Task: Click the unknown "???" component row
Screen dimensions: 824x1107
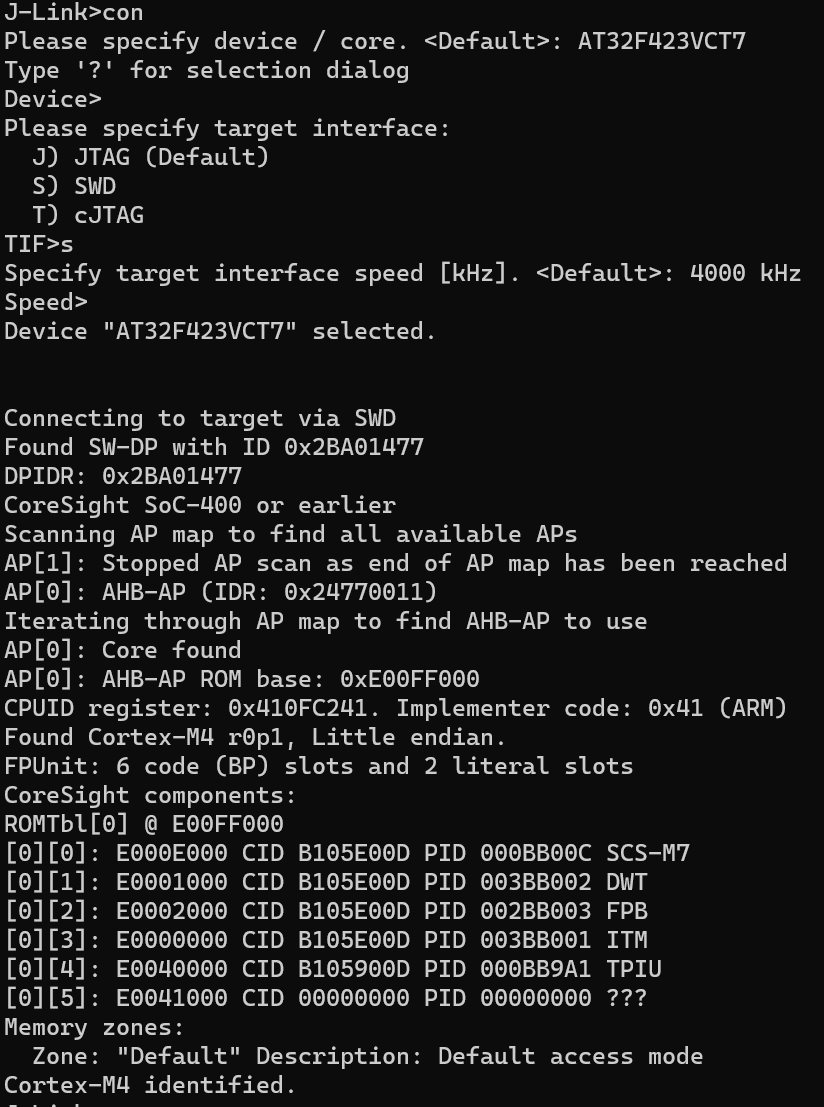Action: (326, 998)
